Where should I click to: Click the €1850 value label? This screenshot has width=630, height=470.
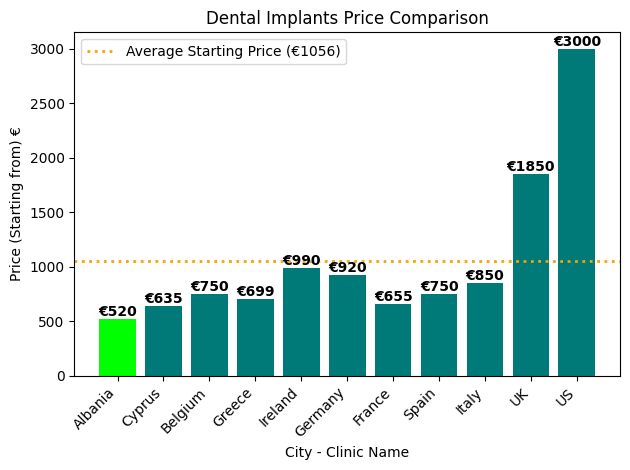530,167
